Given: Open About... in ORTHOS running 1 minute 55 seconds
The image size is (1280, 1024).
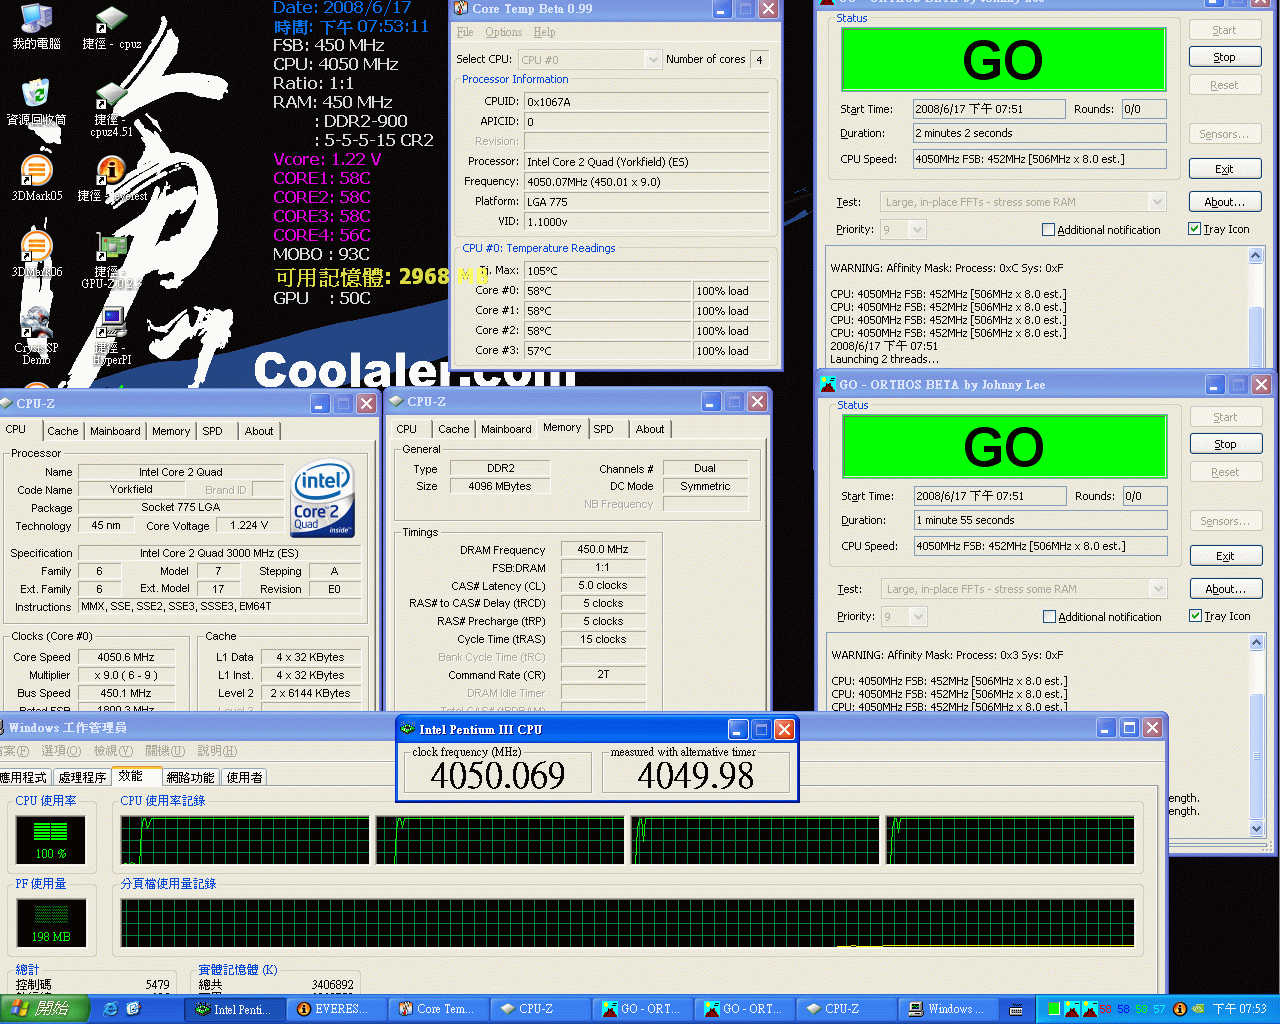Looking at the screenshot, I should pyautogui.click(x=1226, y=589).
